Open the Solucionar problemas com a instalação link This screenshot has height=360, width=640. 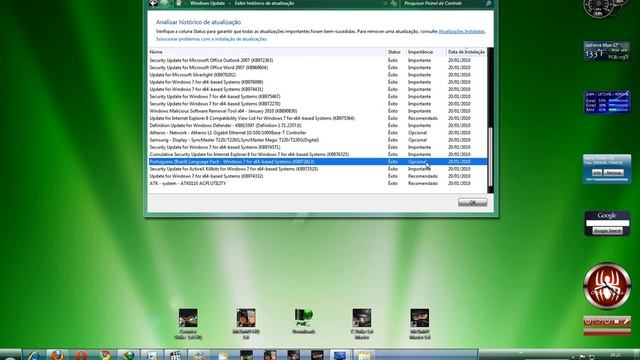[211, 39]
